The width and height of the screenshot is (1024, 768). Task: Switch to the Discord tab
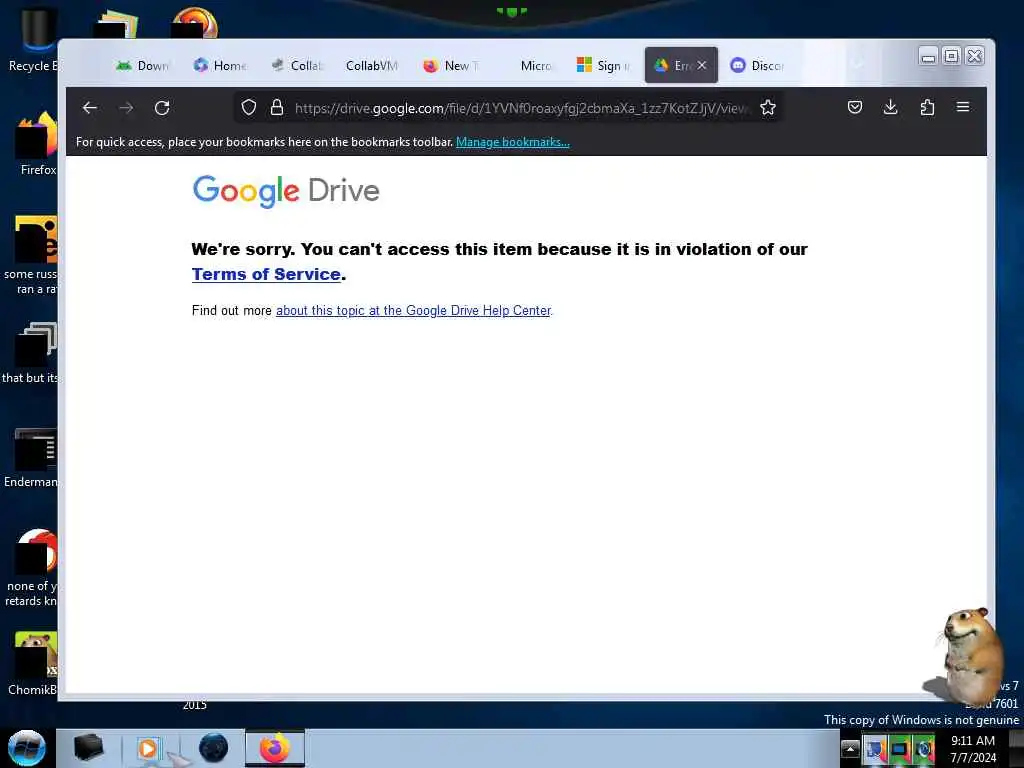757,65
